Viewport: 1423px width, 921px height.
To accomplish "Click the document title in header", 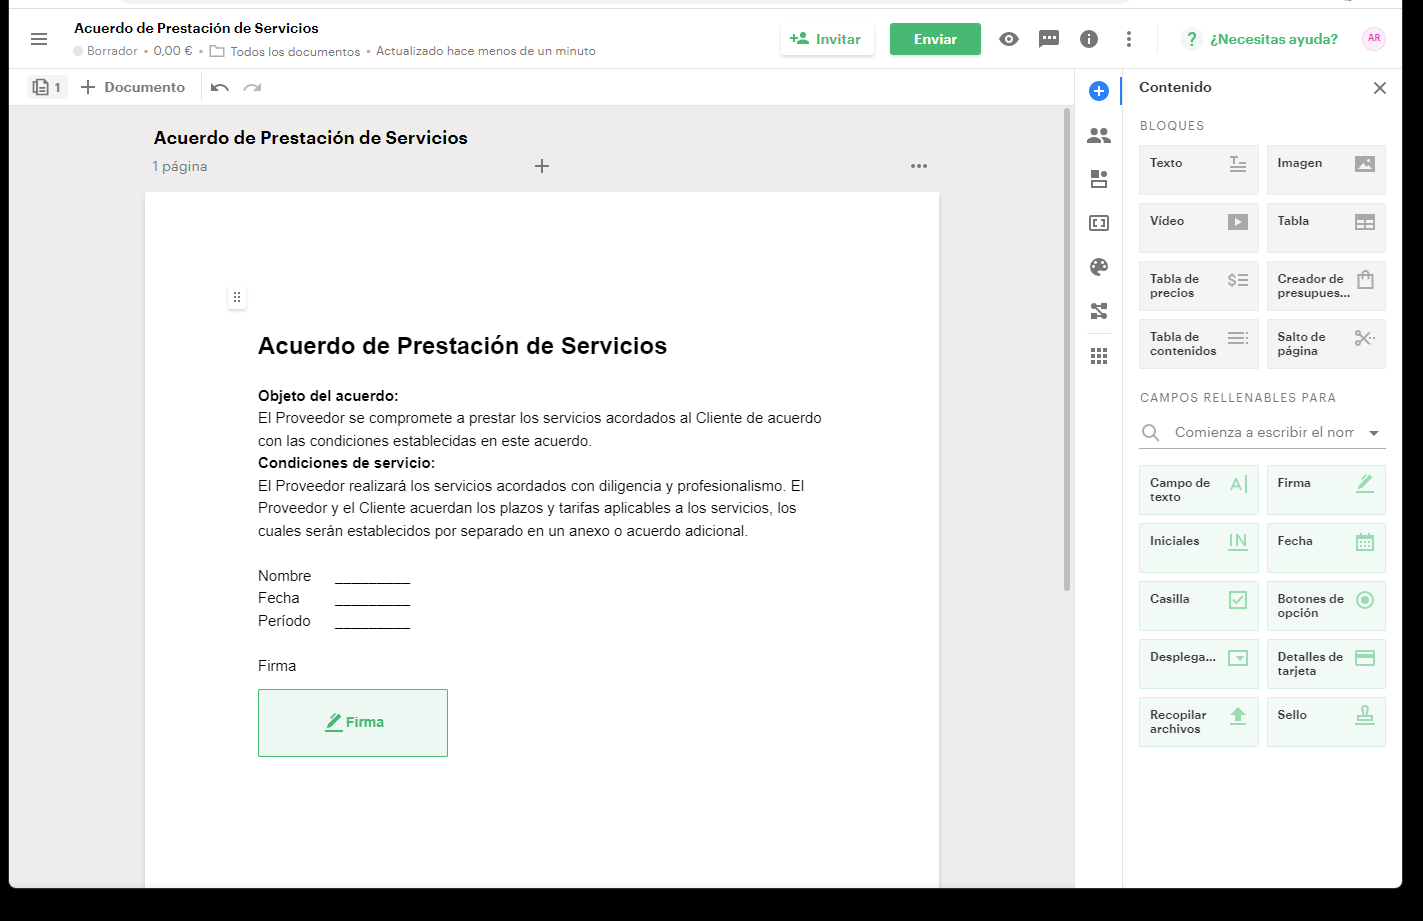I will click(196, 28).
